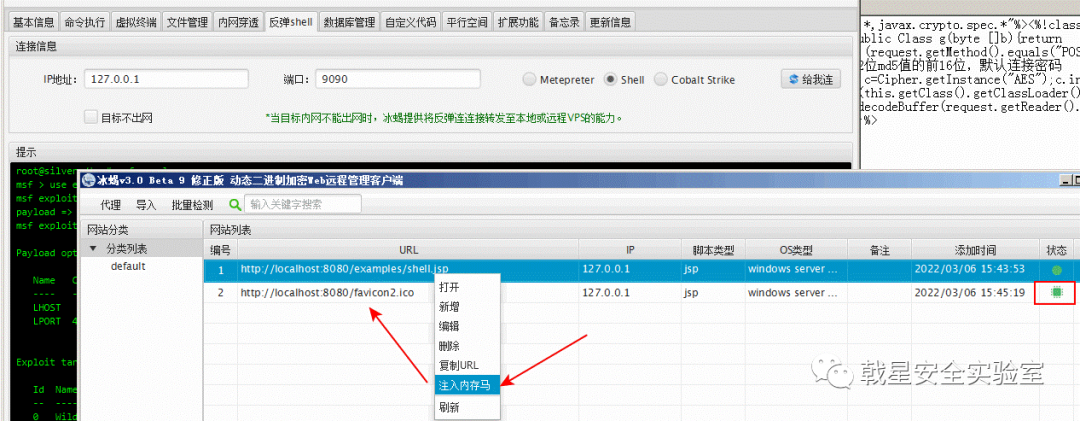This screenshot has width=1080, height=421.
Task: Select the default category
Action: [128, 266]
